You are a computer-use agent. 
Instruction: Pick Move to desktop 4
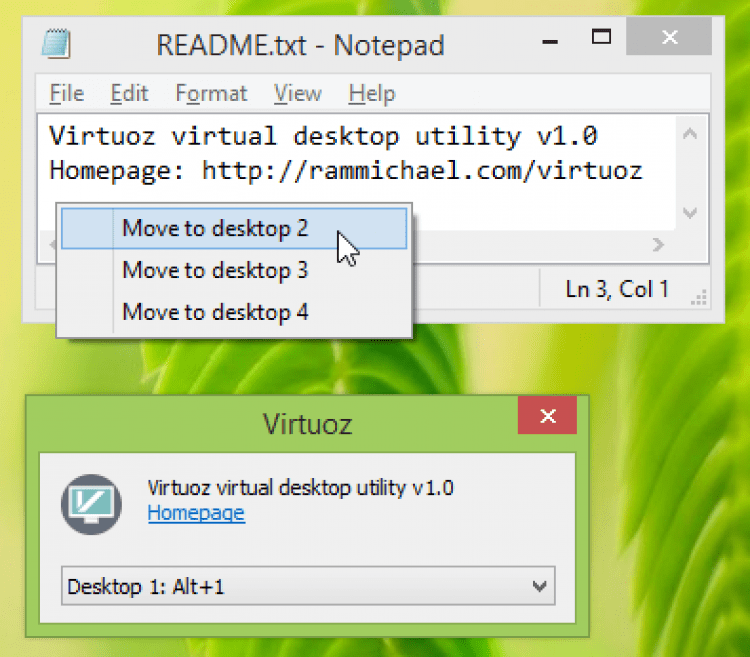point(215,313)
